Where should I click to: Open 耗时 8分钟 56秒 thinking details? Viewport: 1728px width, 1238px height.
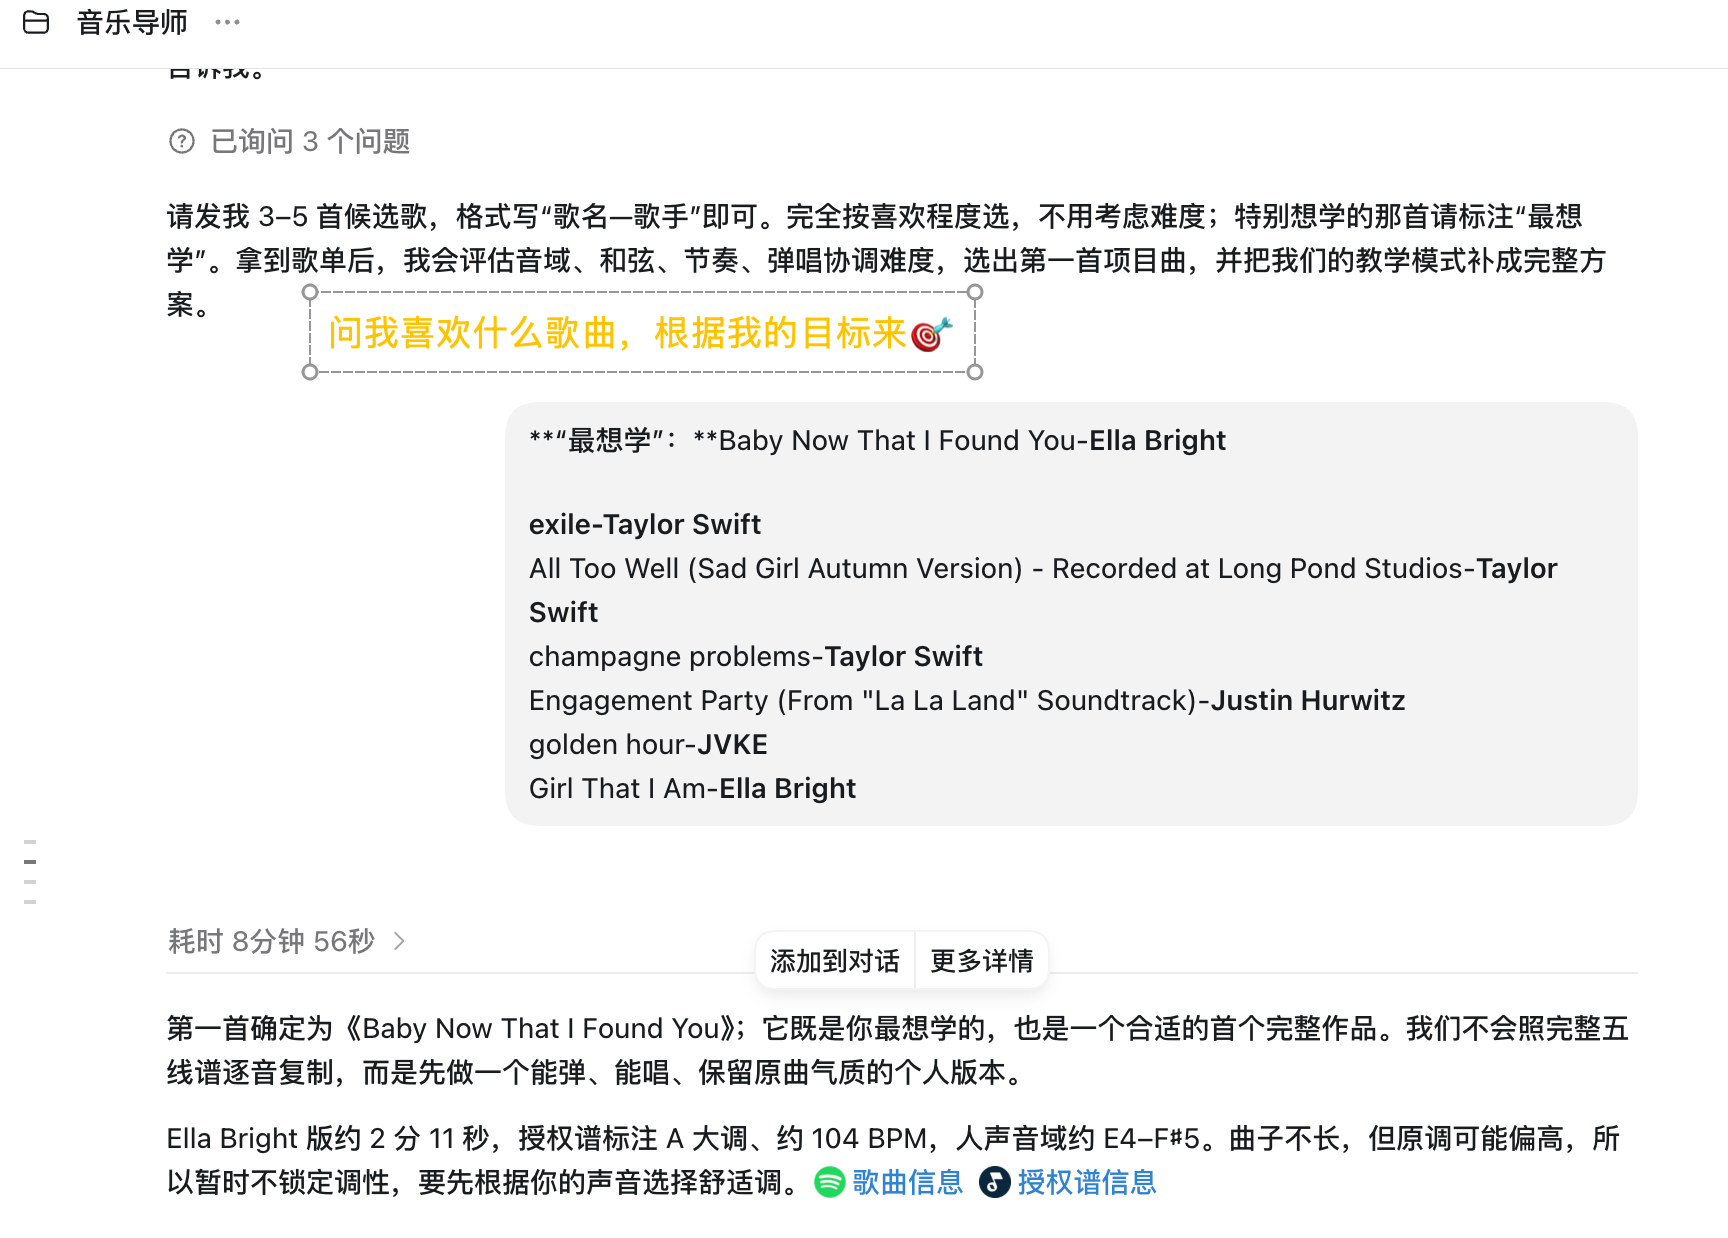[271, 941]
